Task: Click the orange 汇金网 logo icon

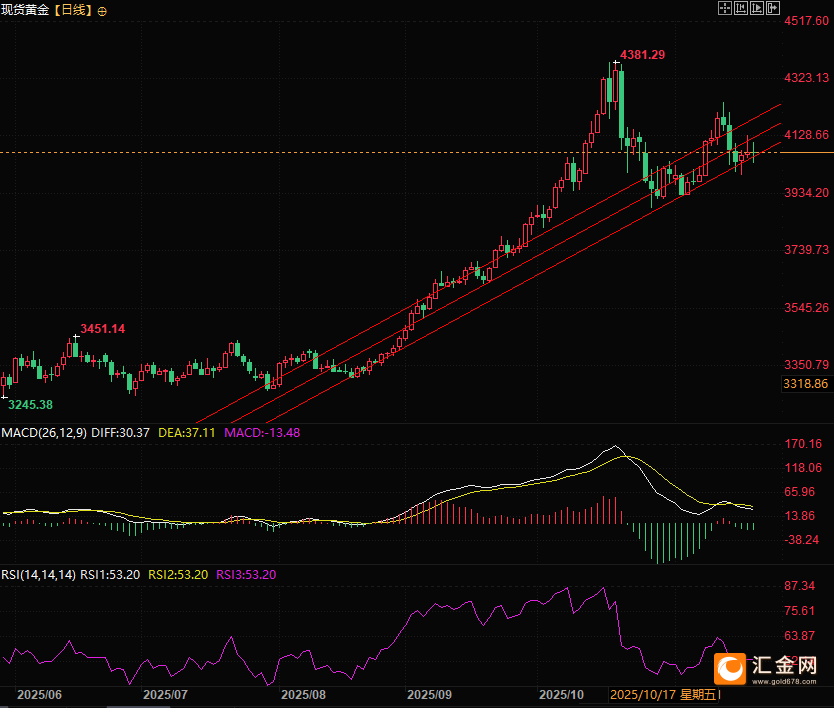Action: pos(732,668)
